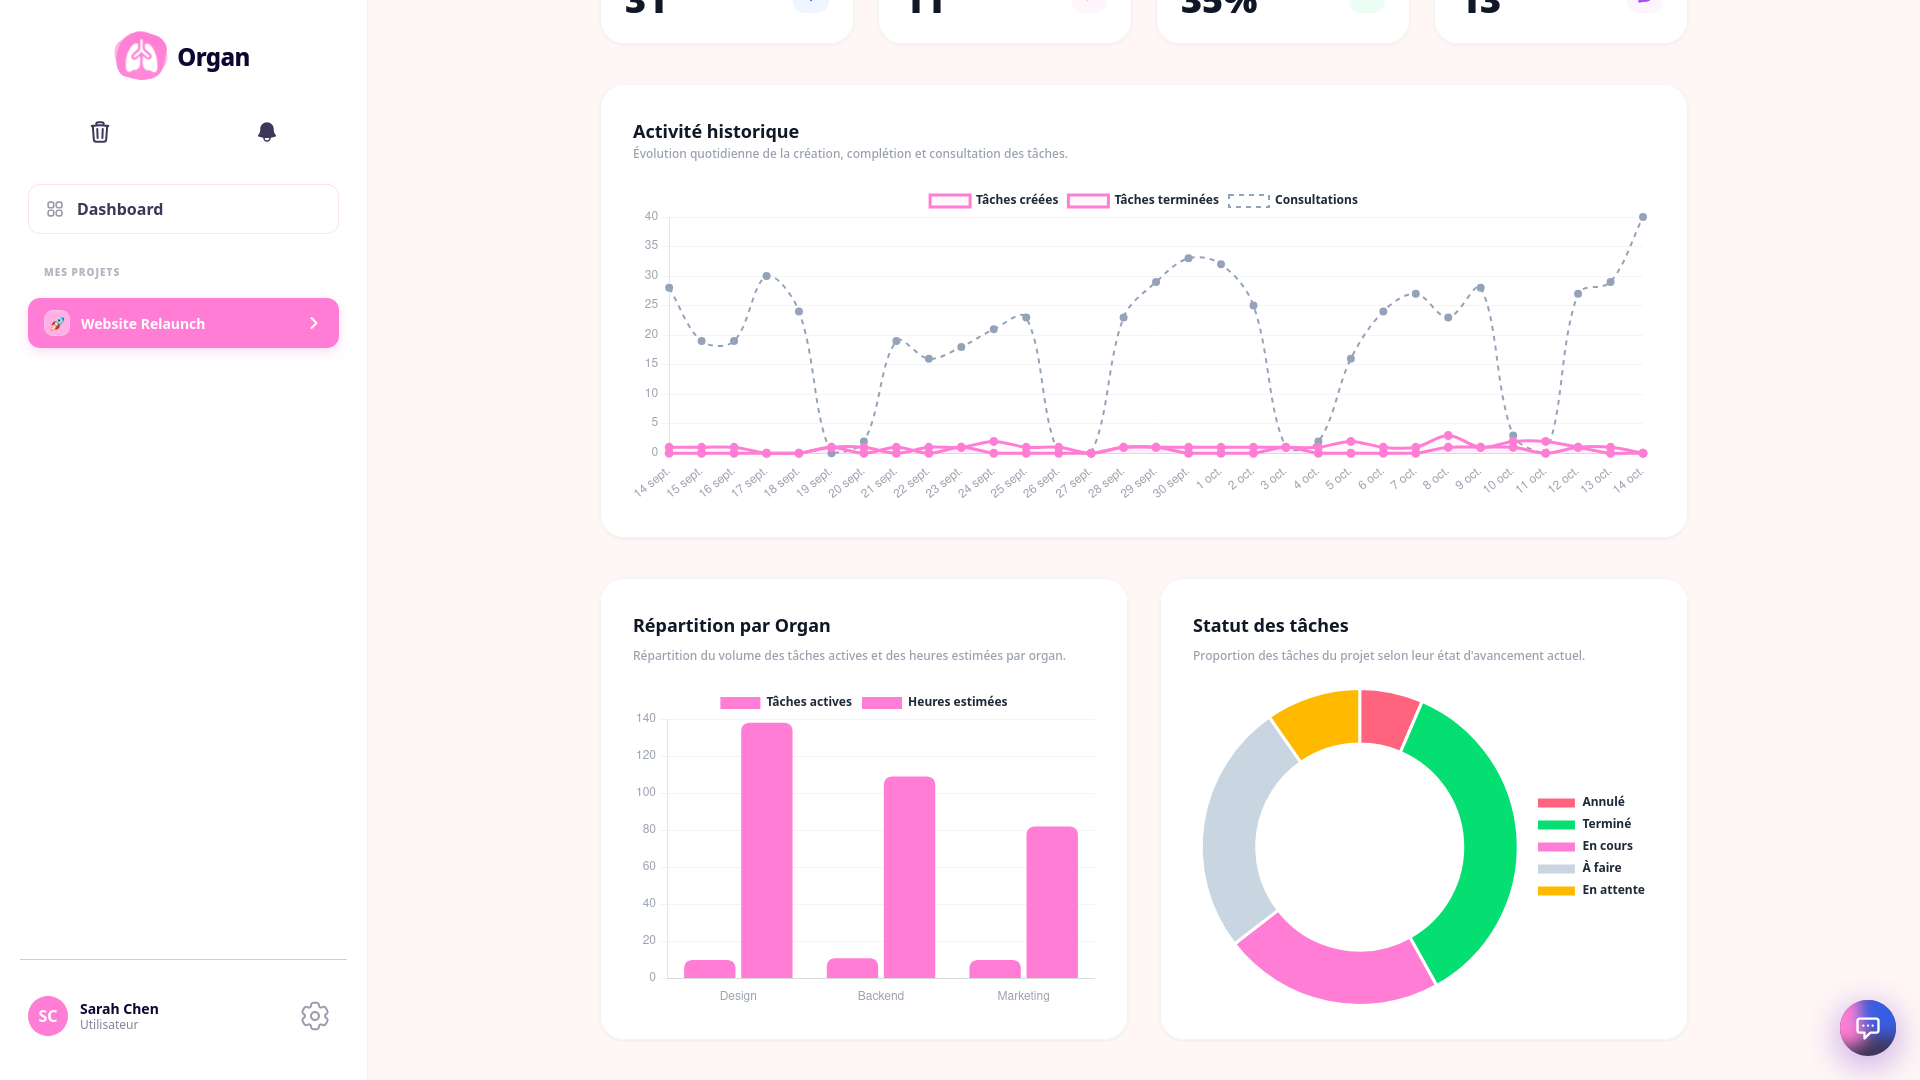Toggle À faire legend entry

point(1580,868)
